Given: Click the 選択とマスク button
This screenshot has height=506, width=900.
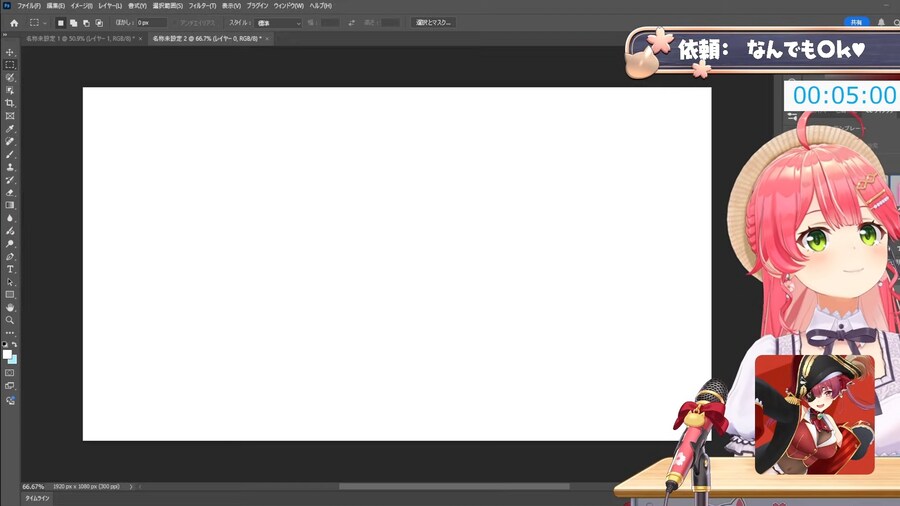Looking at the screenshot, I should (x=433, y=22).
